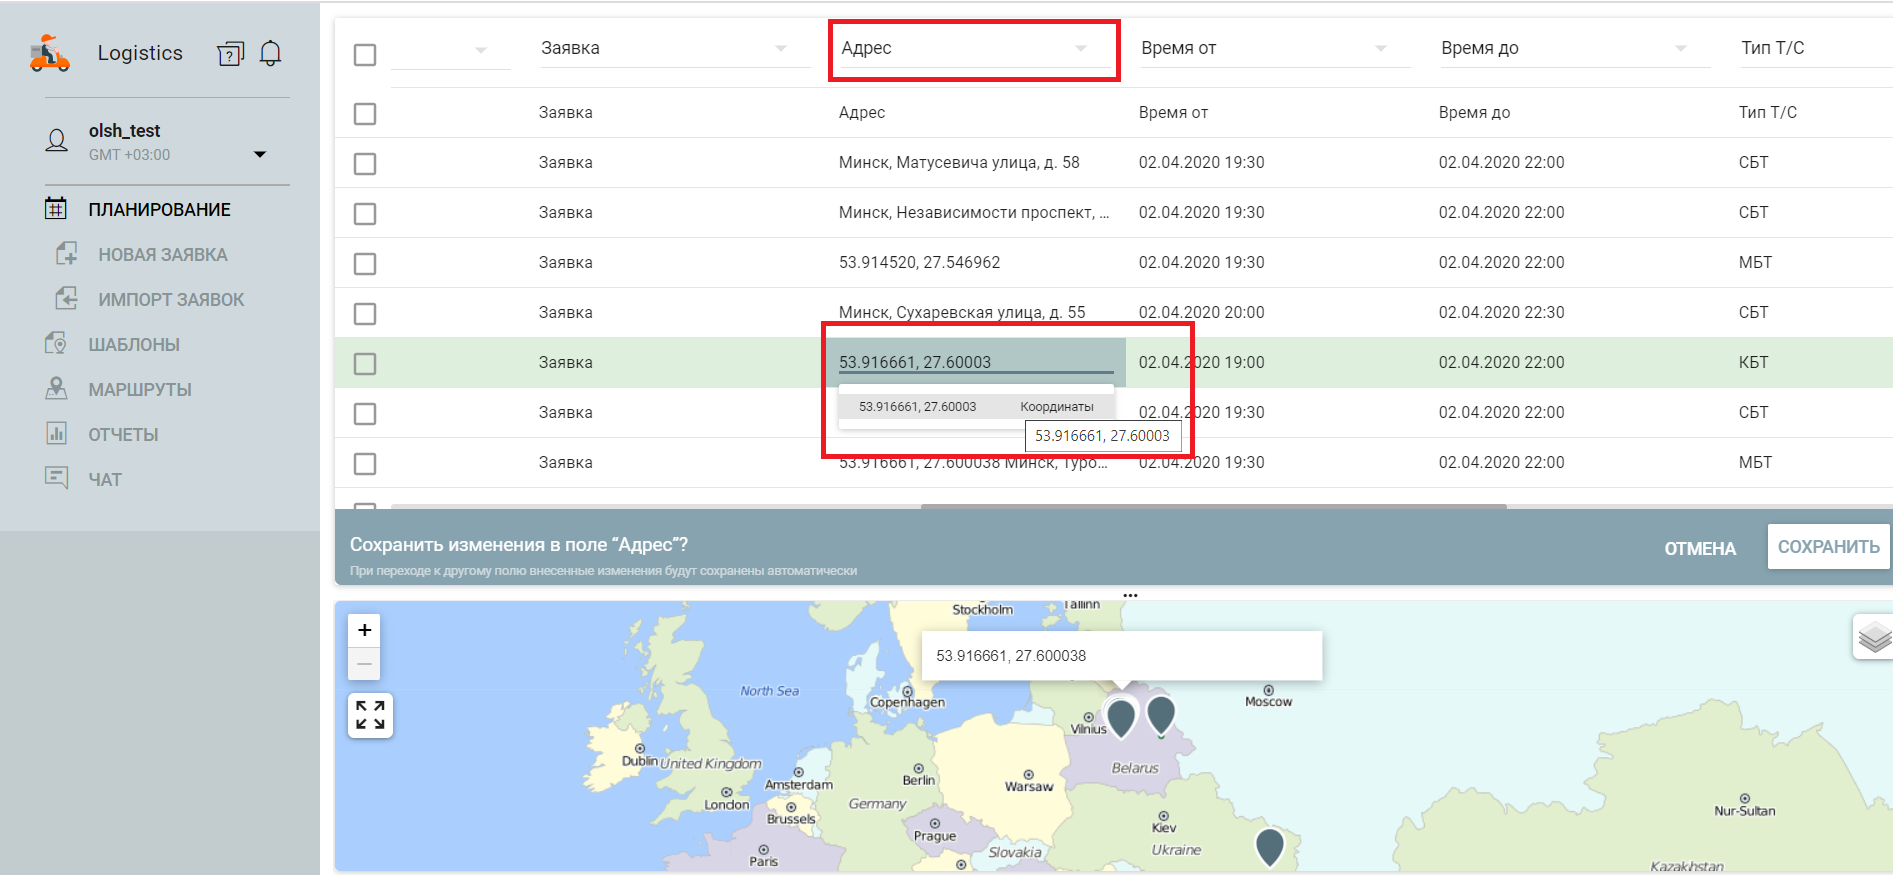Click the map pin in Ukraine
This screenshot has height=875, width=1893.
(x=1269, y=846)
